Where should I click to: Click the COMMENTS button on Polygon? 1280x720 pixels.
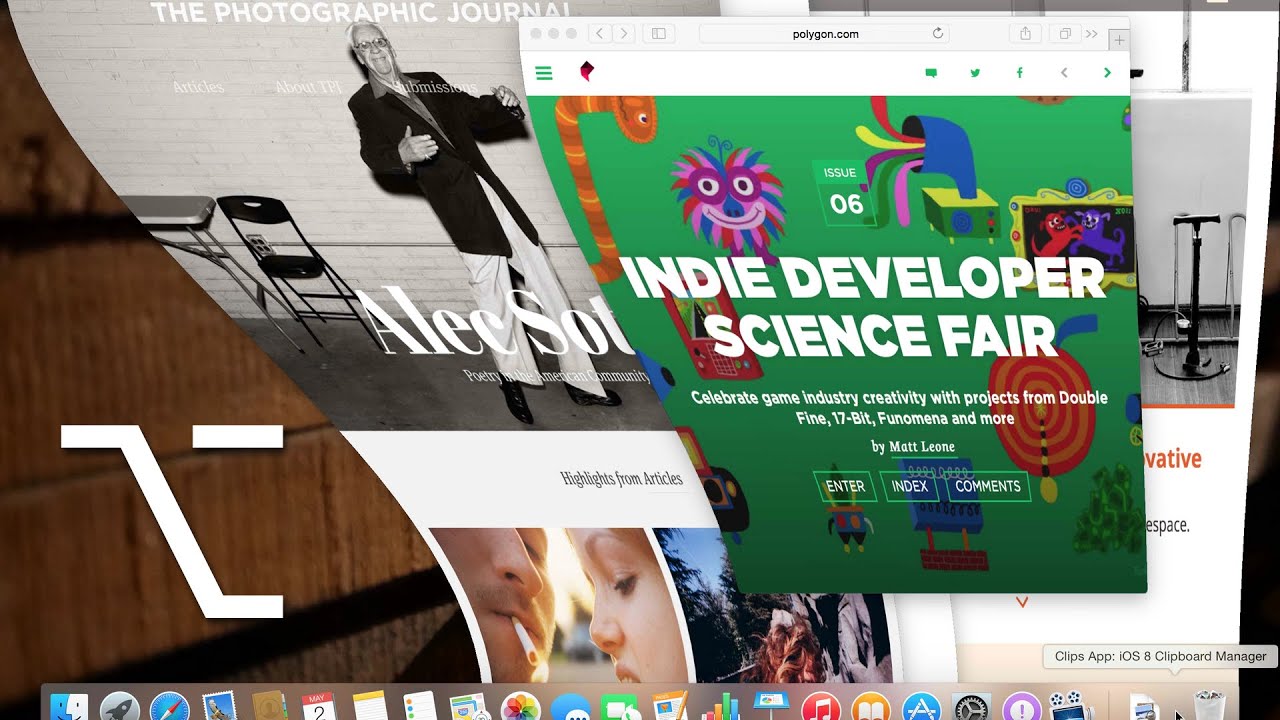tap(988, 486)
